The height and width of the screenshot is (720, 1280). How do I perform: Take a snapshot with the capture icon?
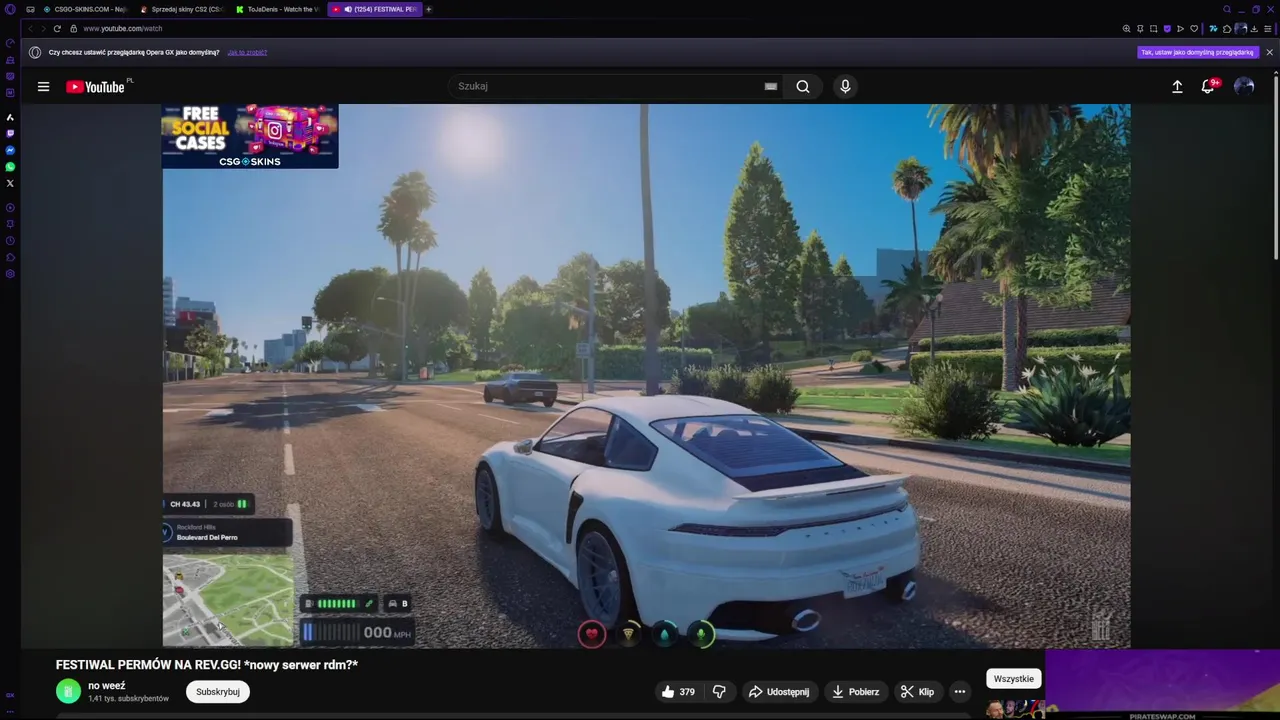[x=1153, y=29]
